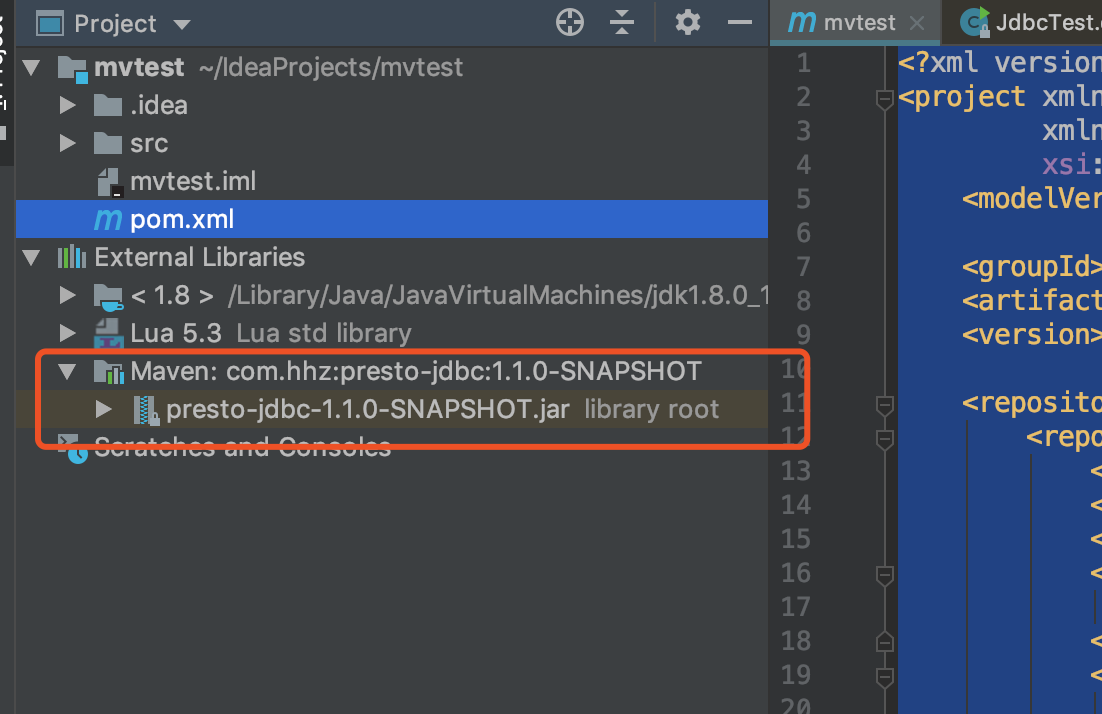Click line number 14 in the gutter

tap(796, 505)
